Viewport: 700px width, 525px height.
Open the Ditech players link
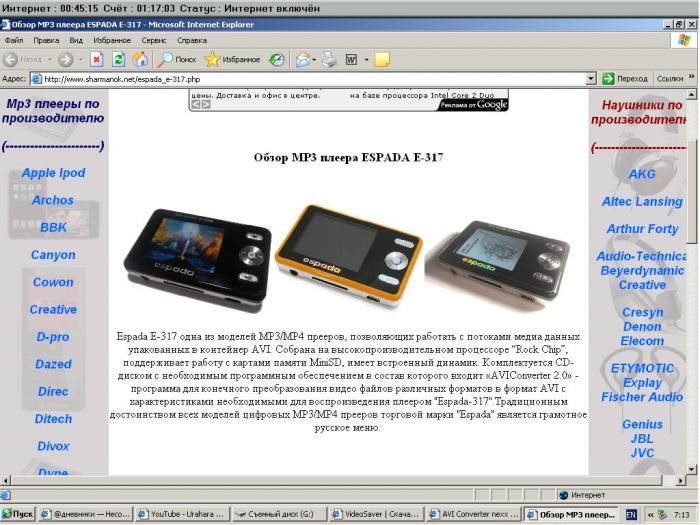click(53, 419)
